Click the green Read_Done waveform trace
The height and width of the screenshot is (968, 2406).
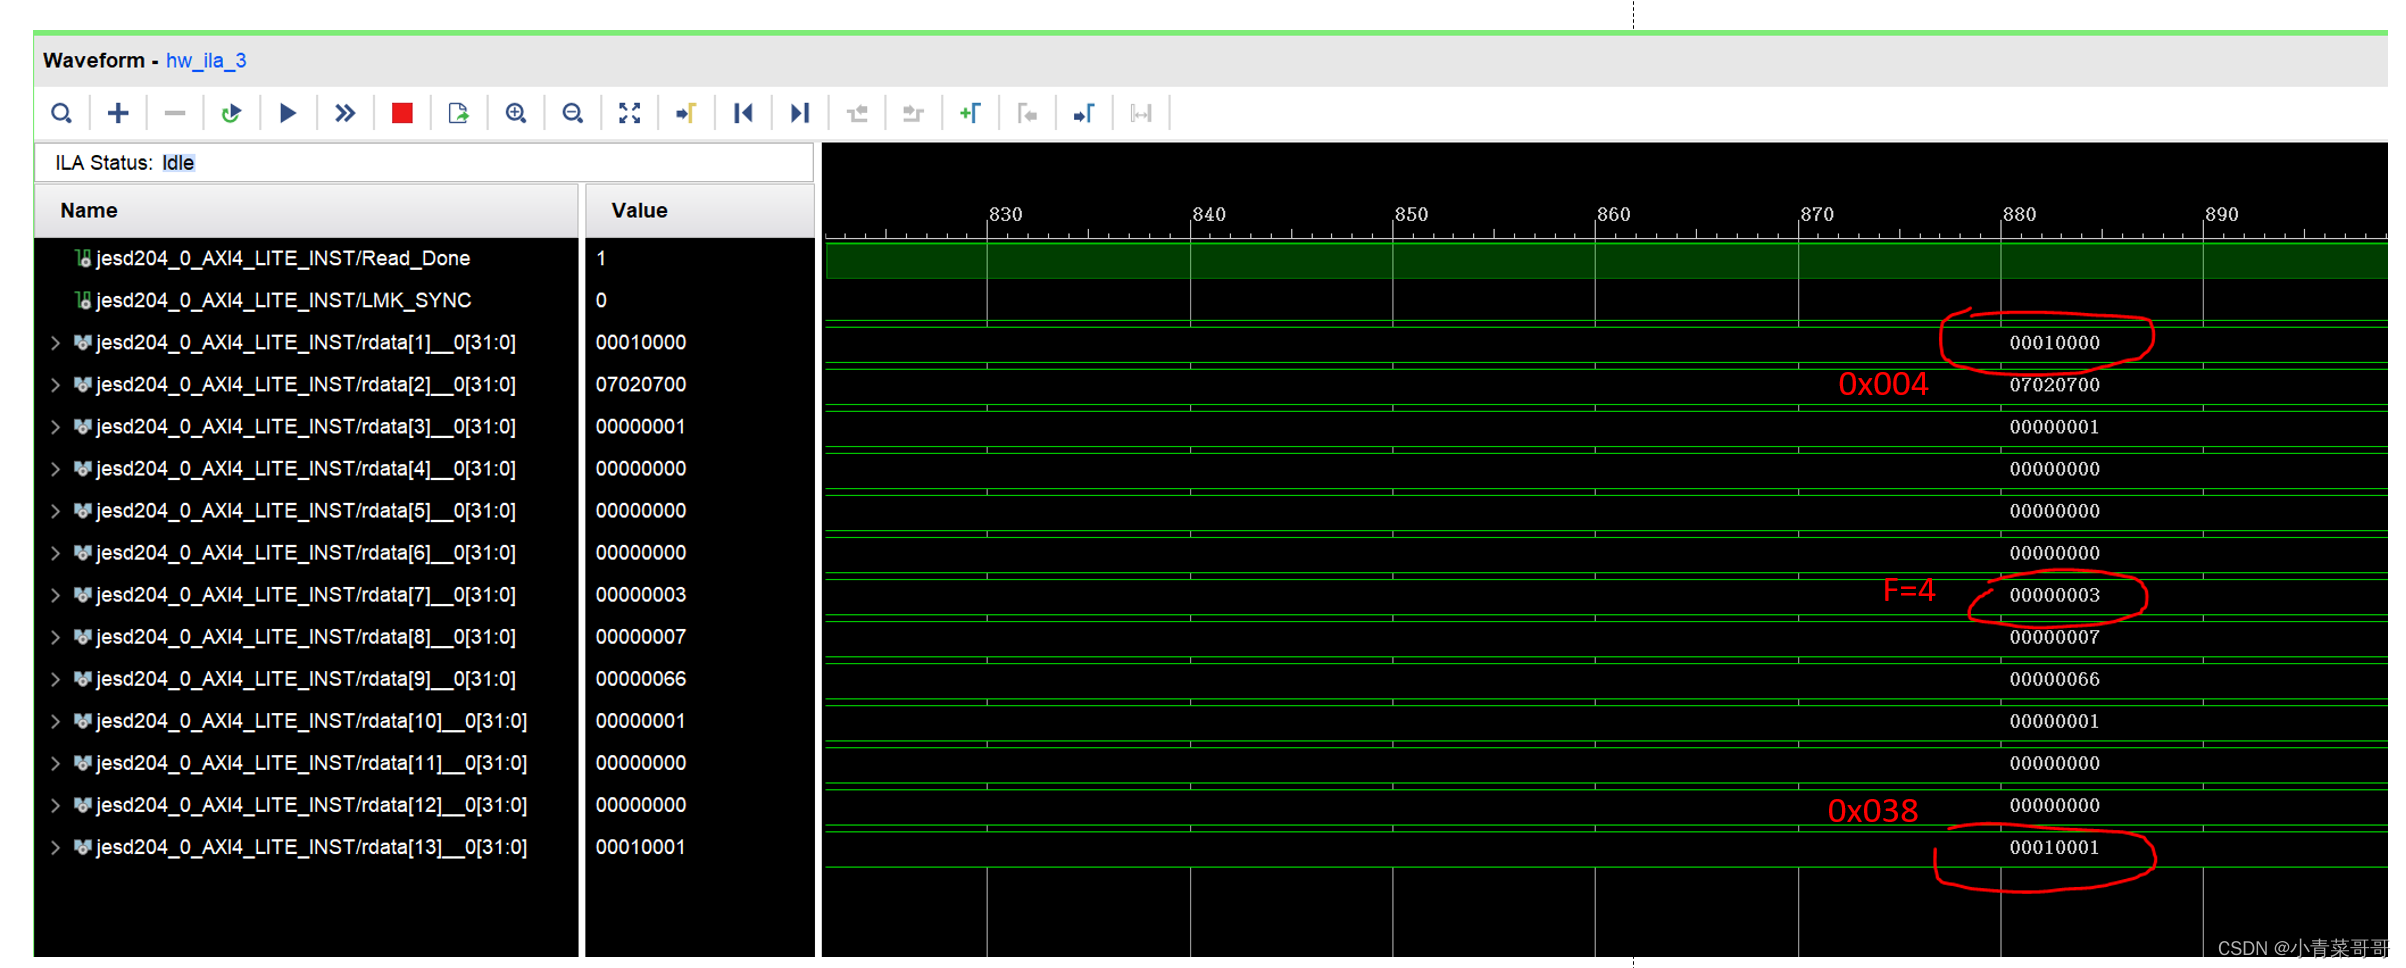click(1606, 261)
